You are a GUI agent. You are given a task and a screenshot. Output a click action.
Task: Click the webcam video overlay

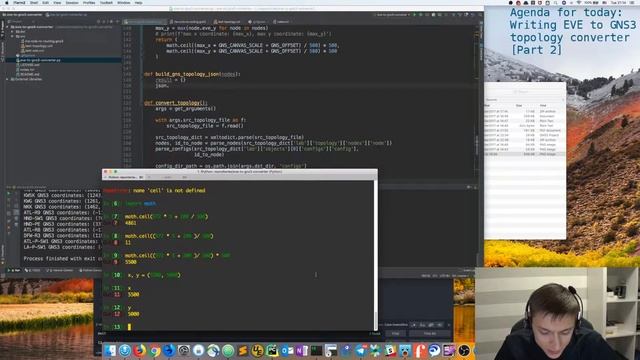[x=557, y=313]
